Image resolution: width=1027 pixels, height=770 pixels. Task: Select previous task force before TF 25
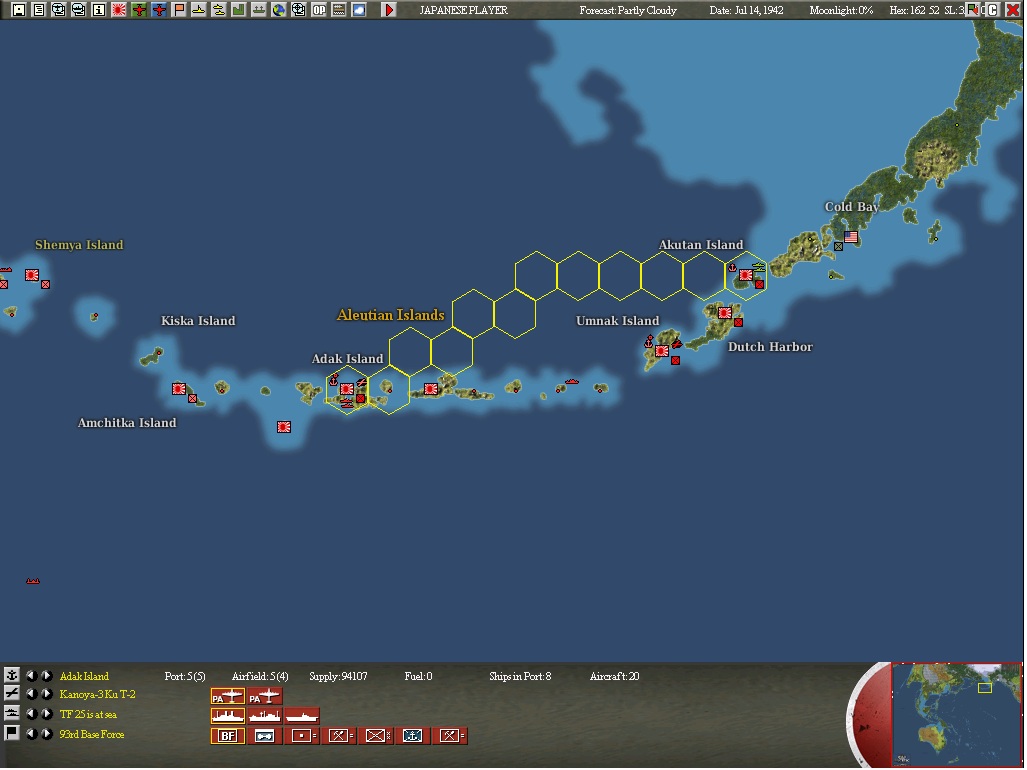pyautogui.click(x=31, y=714)
